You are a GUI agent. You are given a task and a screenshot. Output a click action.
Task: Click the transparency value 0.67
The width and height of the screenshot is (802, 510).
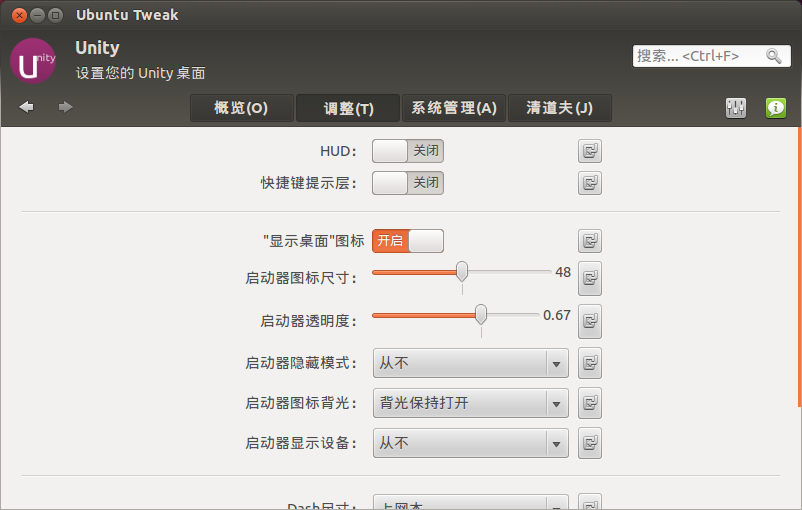click(556, 315)
